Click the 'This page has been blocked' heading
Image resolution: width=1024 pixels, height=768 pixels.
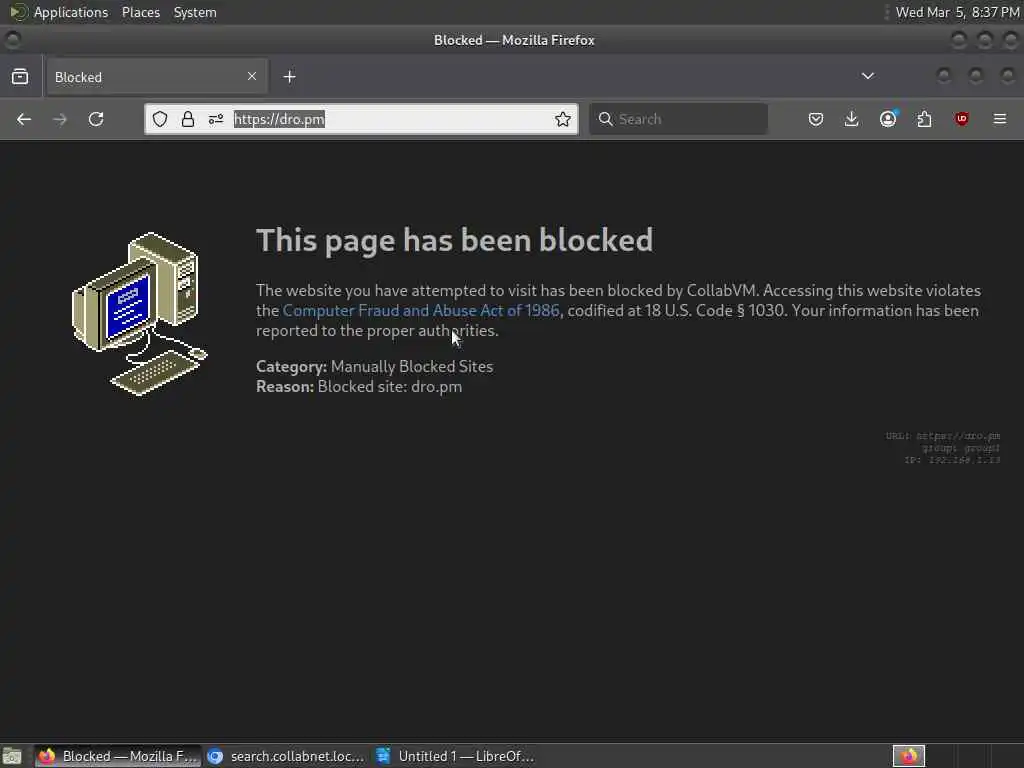tap(455, 240)
